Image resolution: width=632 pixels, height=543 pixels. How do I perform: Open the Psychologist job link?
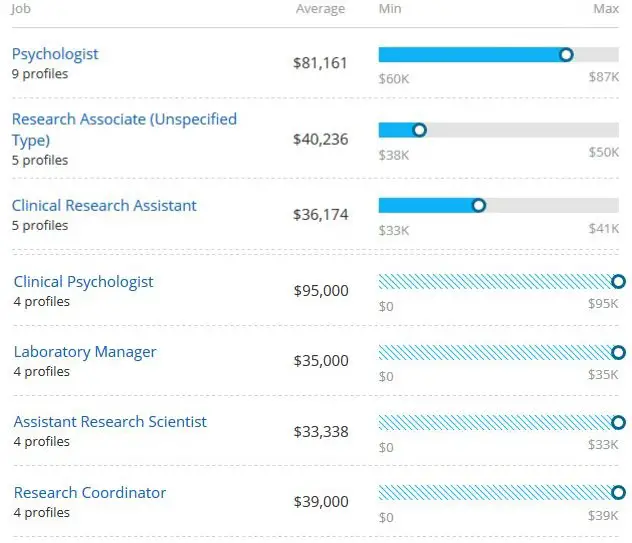pos(55,54)
